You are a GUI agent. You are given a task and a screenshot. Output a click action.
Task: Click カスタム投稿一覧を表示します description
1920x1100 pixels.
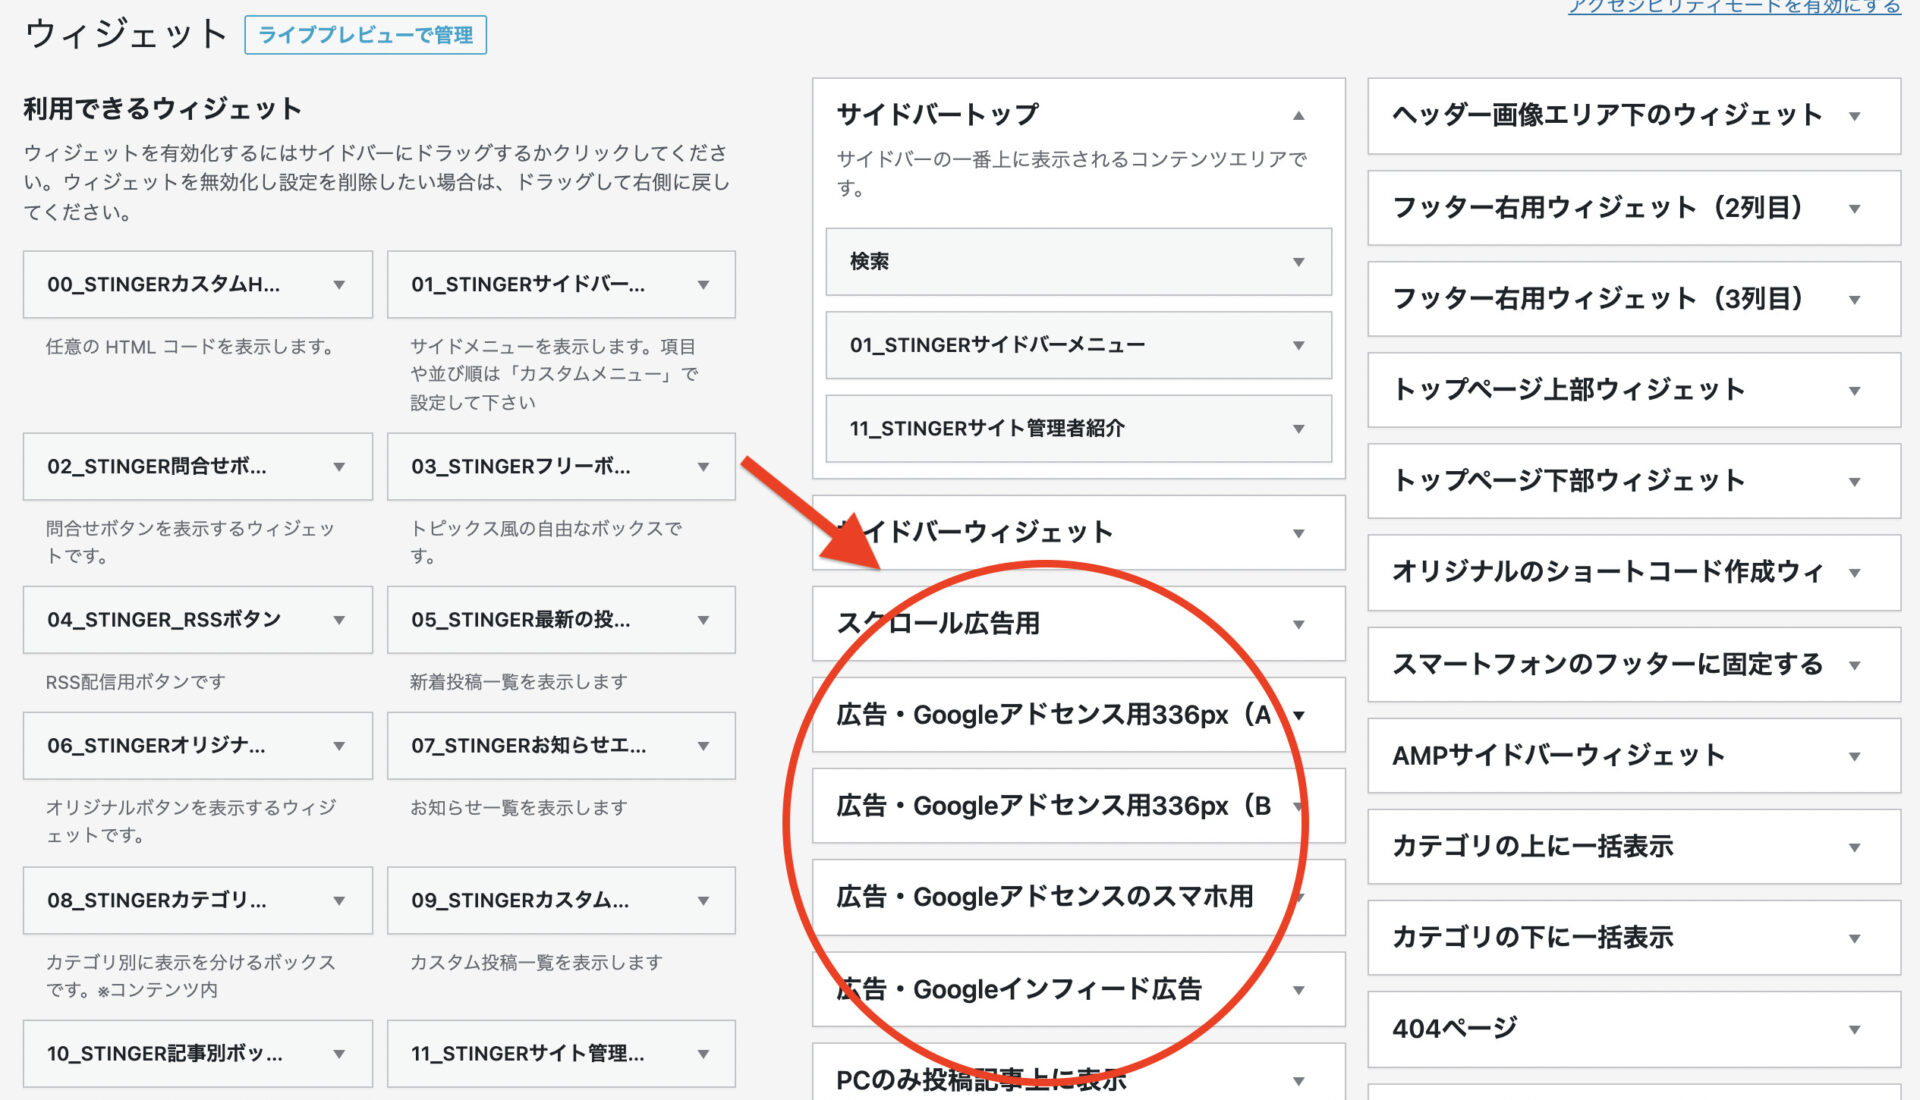537,963
